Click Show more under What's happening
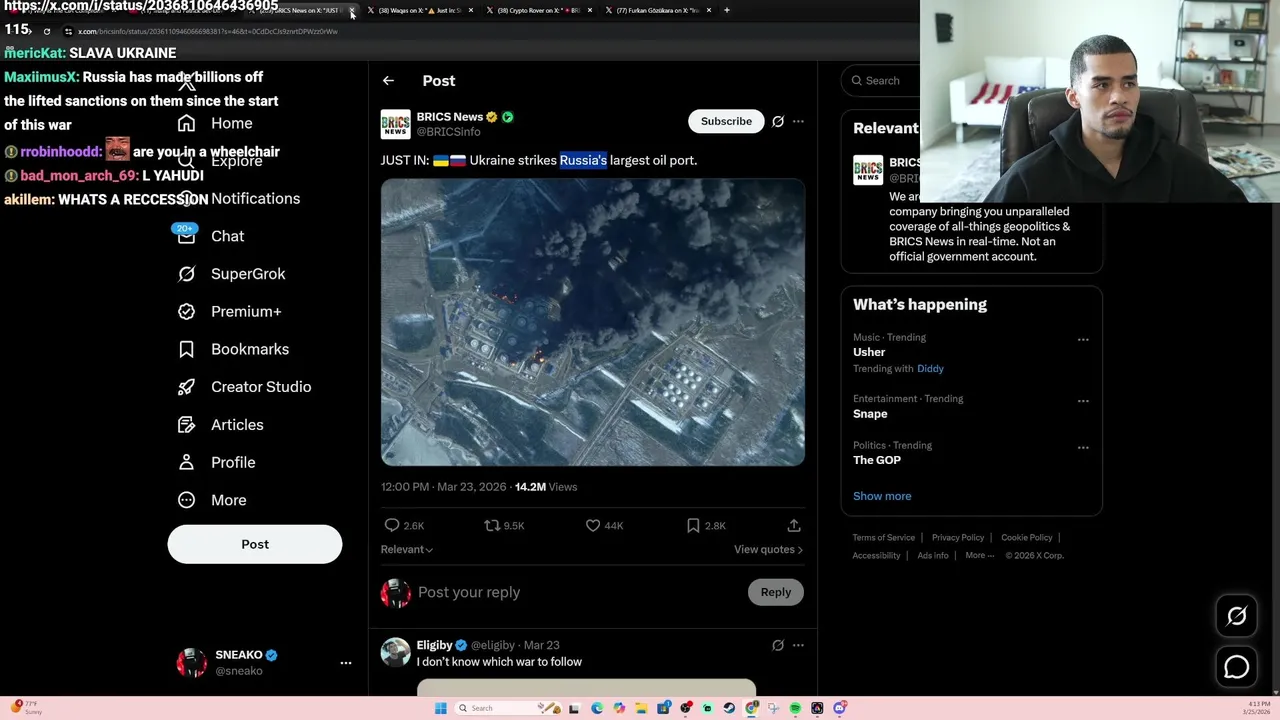Viewport: 1280px width, 720px height. 882,496
